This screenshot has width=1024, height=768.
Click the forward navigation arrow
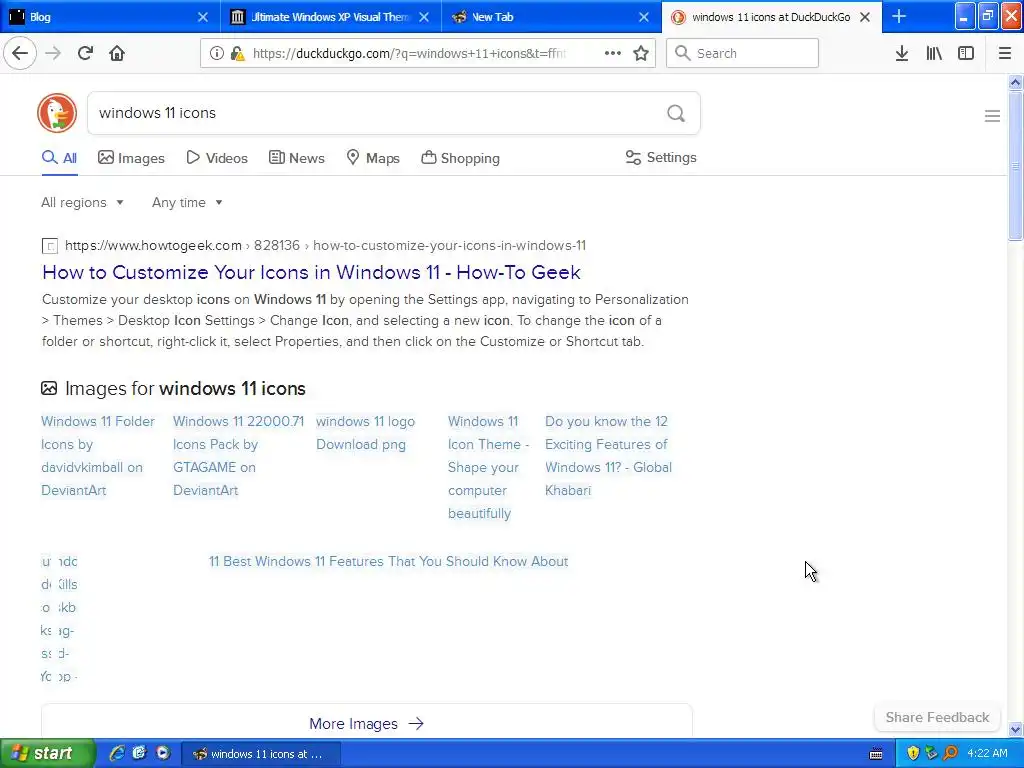pos(53,53)
